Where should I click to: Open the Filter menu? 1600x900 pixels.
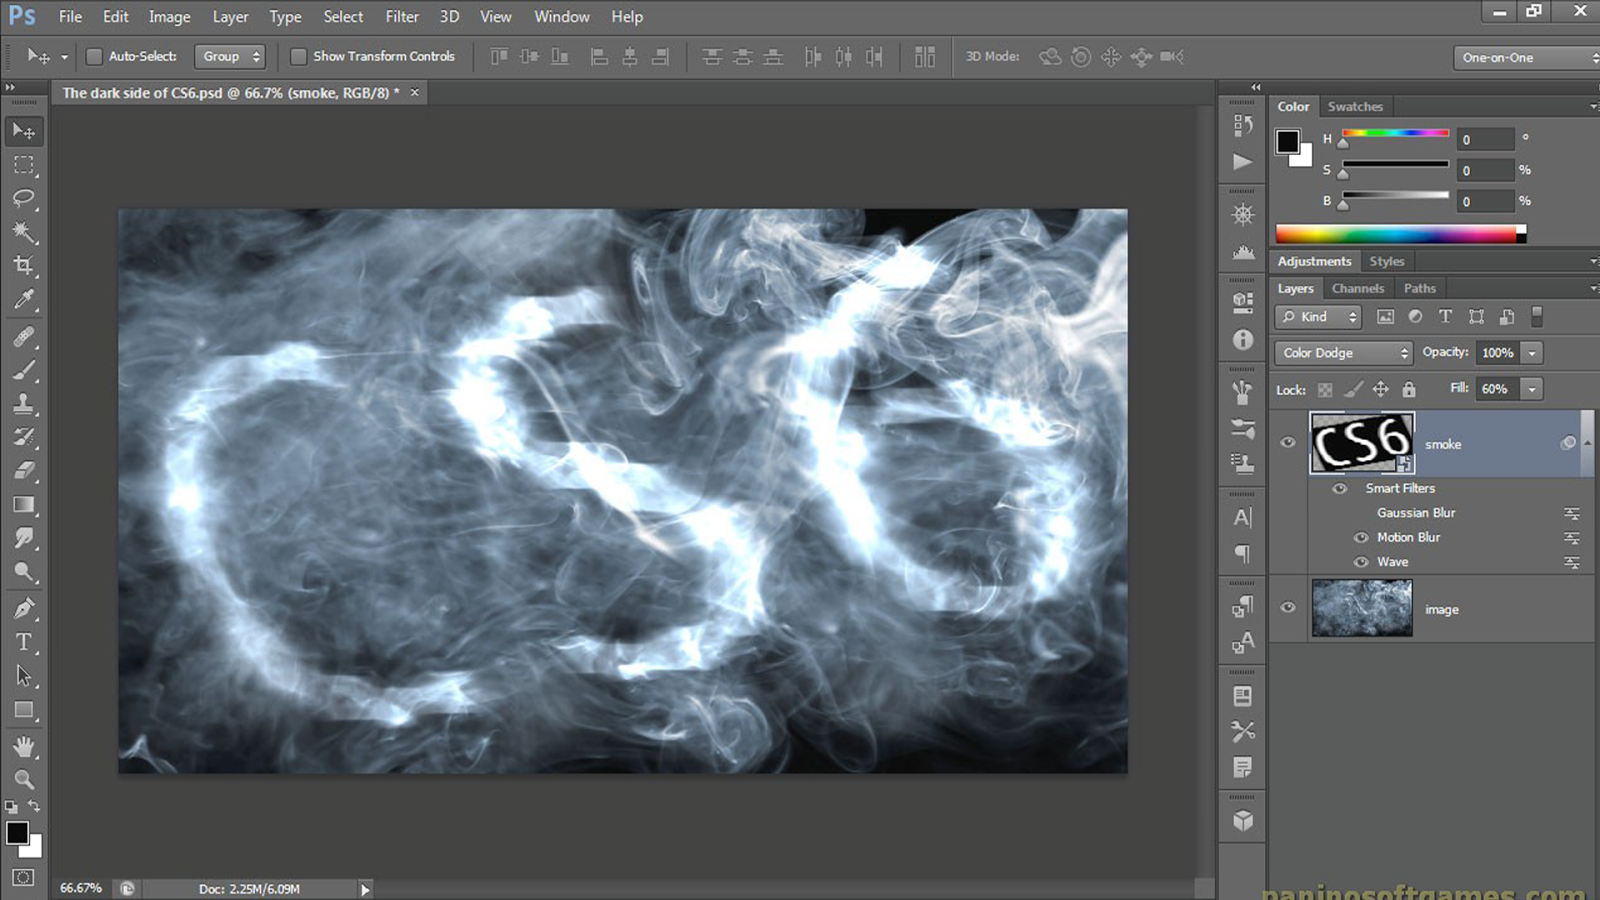(402, 17)
